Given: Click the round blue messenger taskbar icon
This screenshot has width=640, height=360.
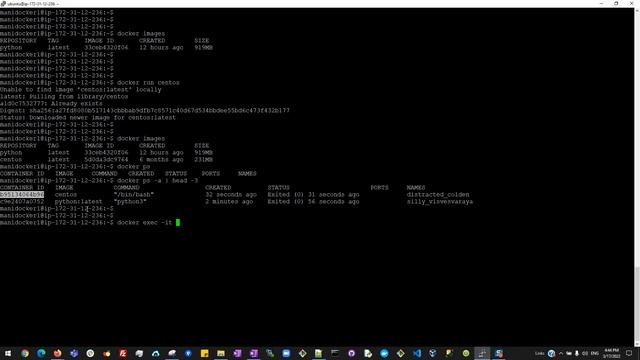Looking at the screenshot, I should [384, 353].
